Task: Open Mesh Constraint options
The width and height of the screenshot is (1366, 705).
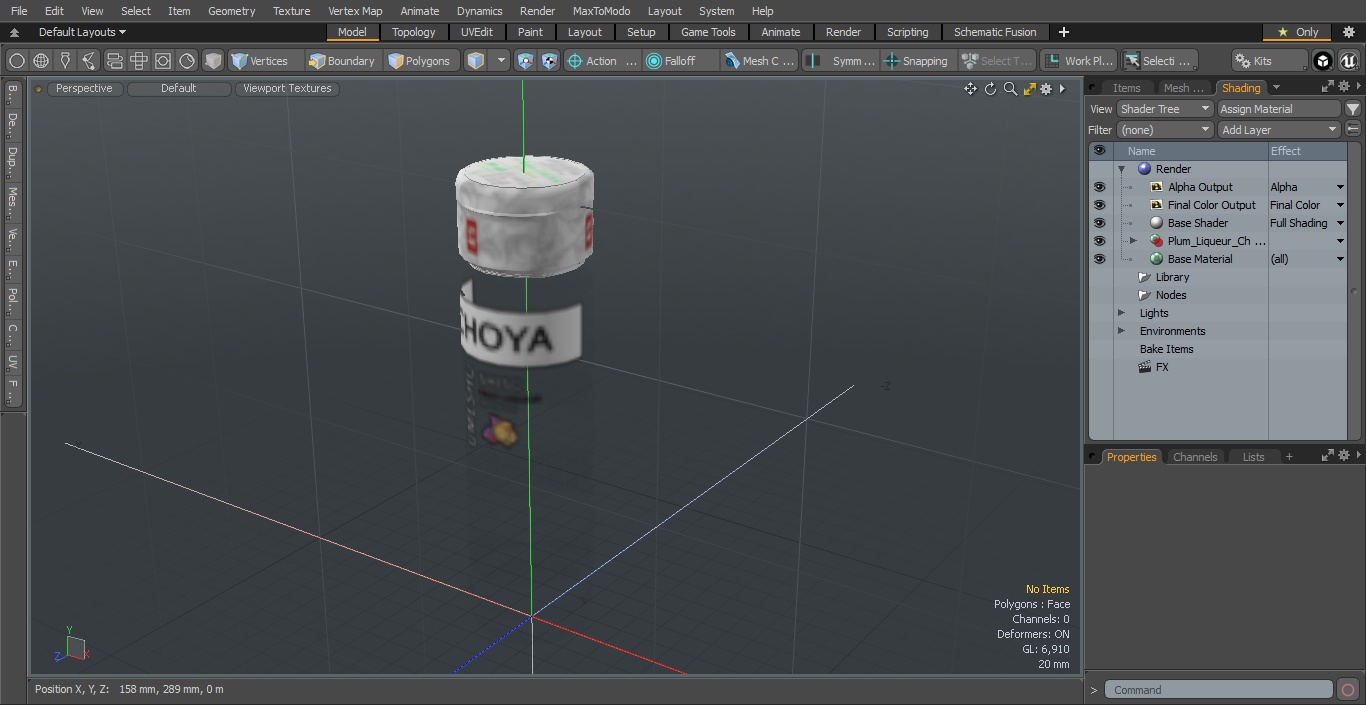Action: [760, 61]
